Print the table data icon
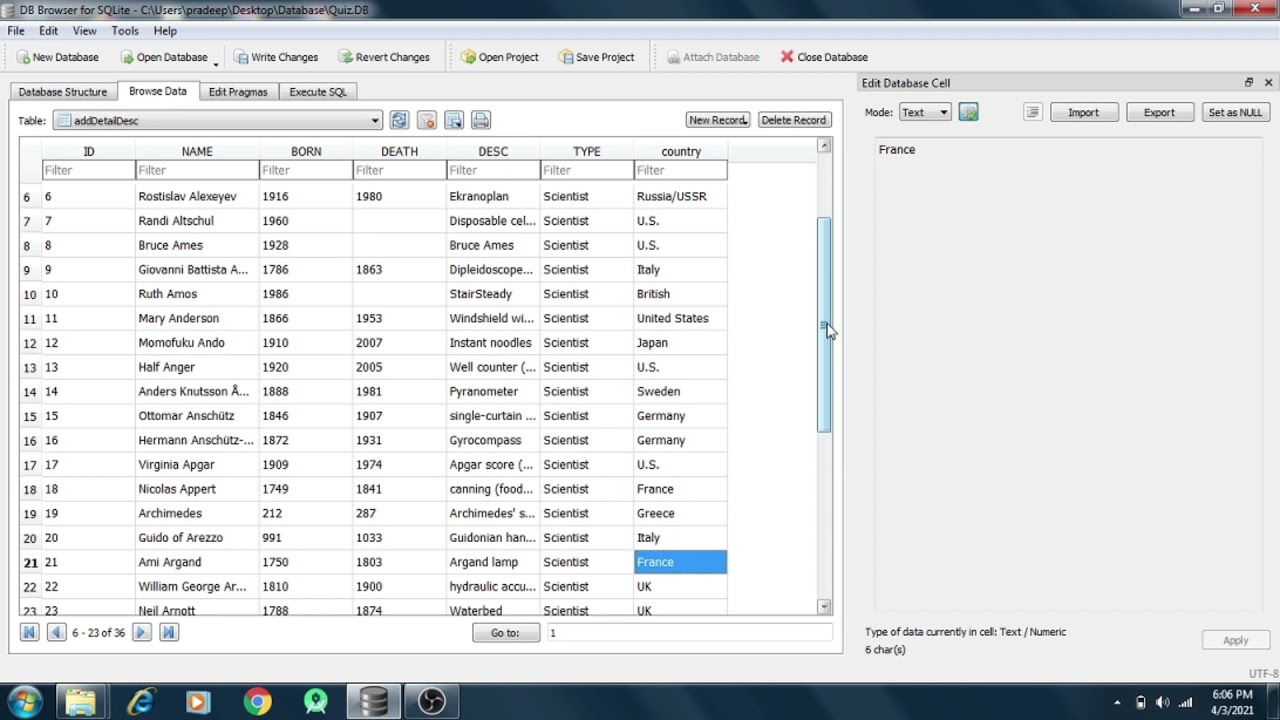Viewport: 1280px width, 720px height. pos(480,120)
